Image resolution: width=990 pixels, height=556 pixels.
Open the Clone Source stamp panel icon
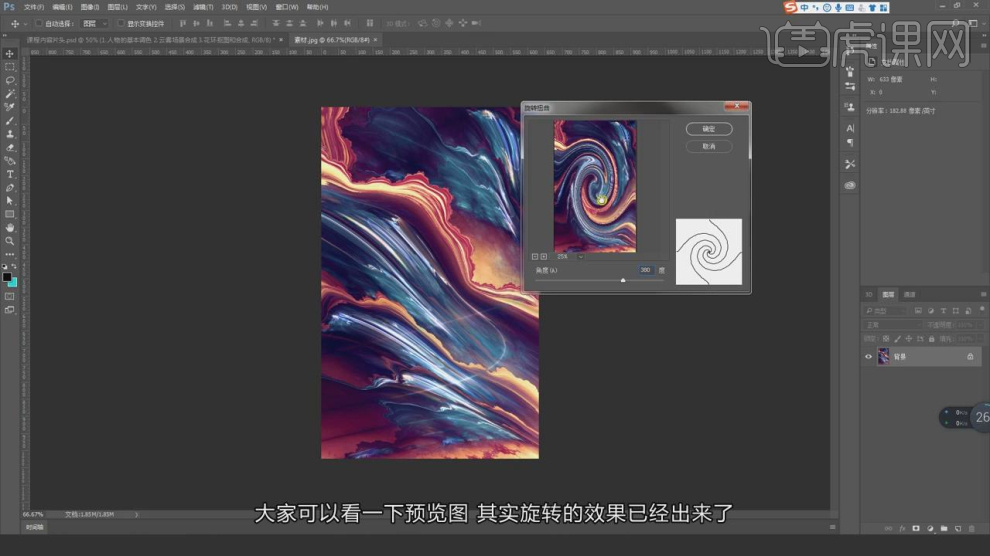(x=850, y=107)
